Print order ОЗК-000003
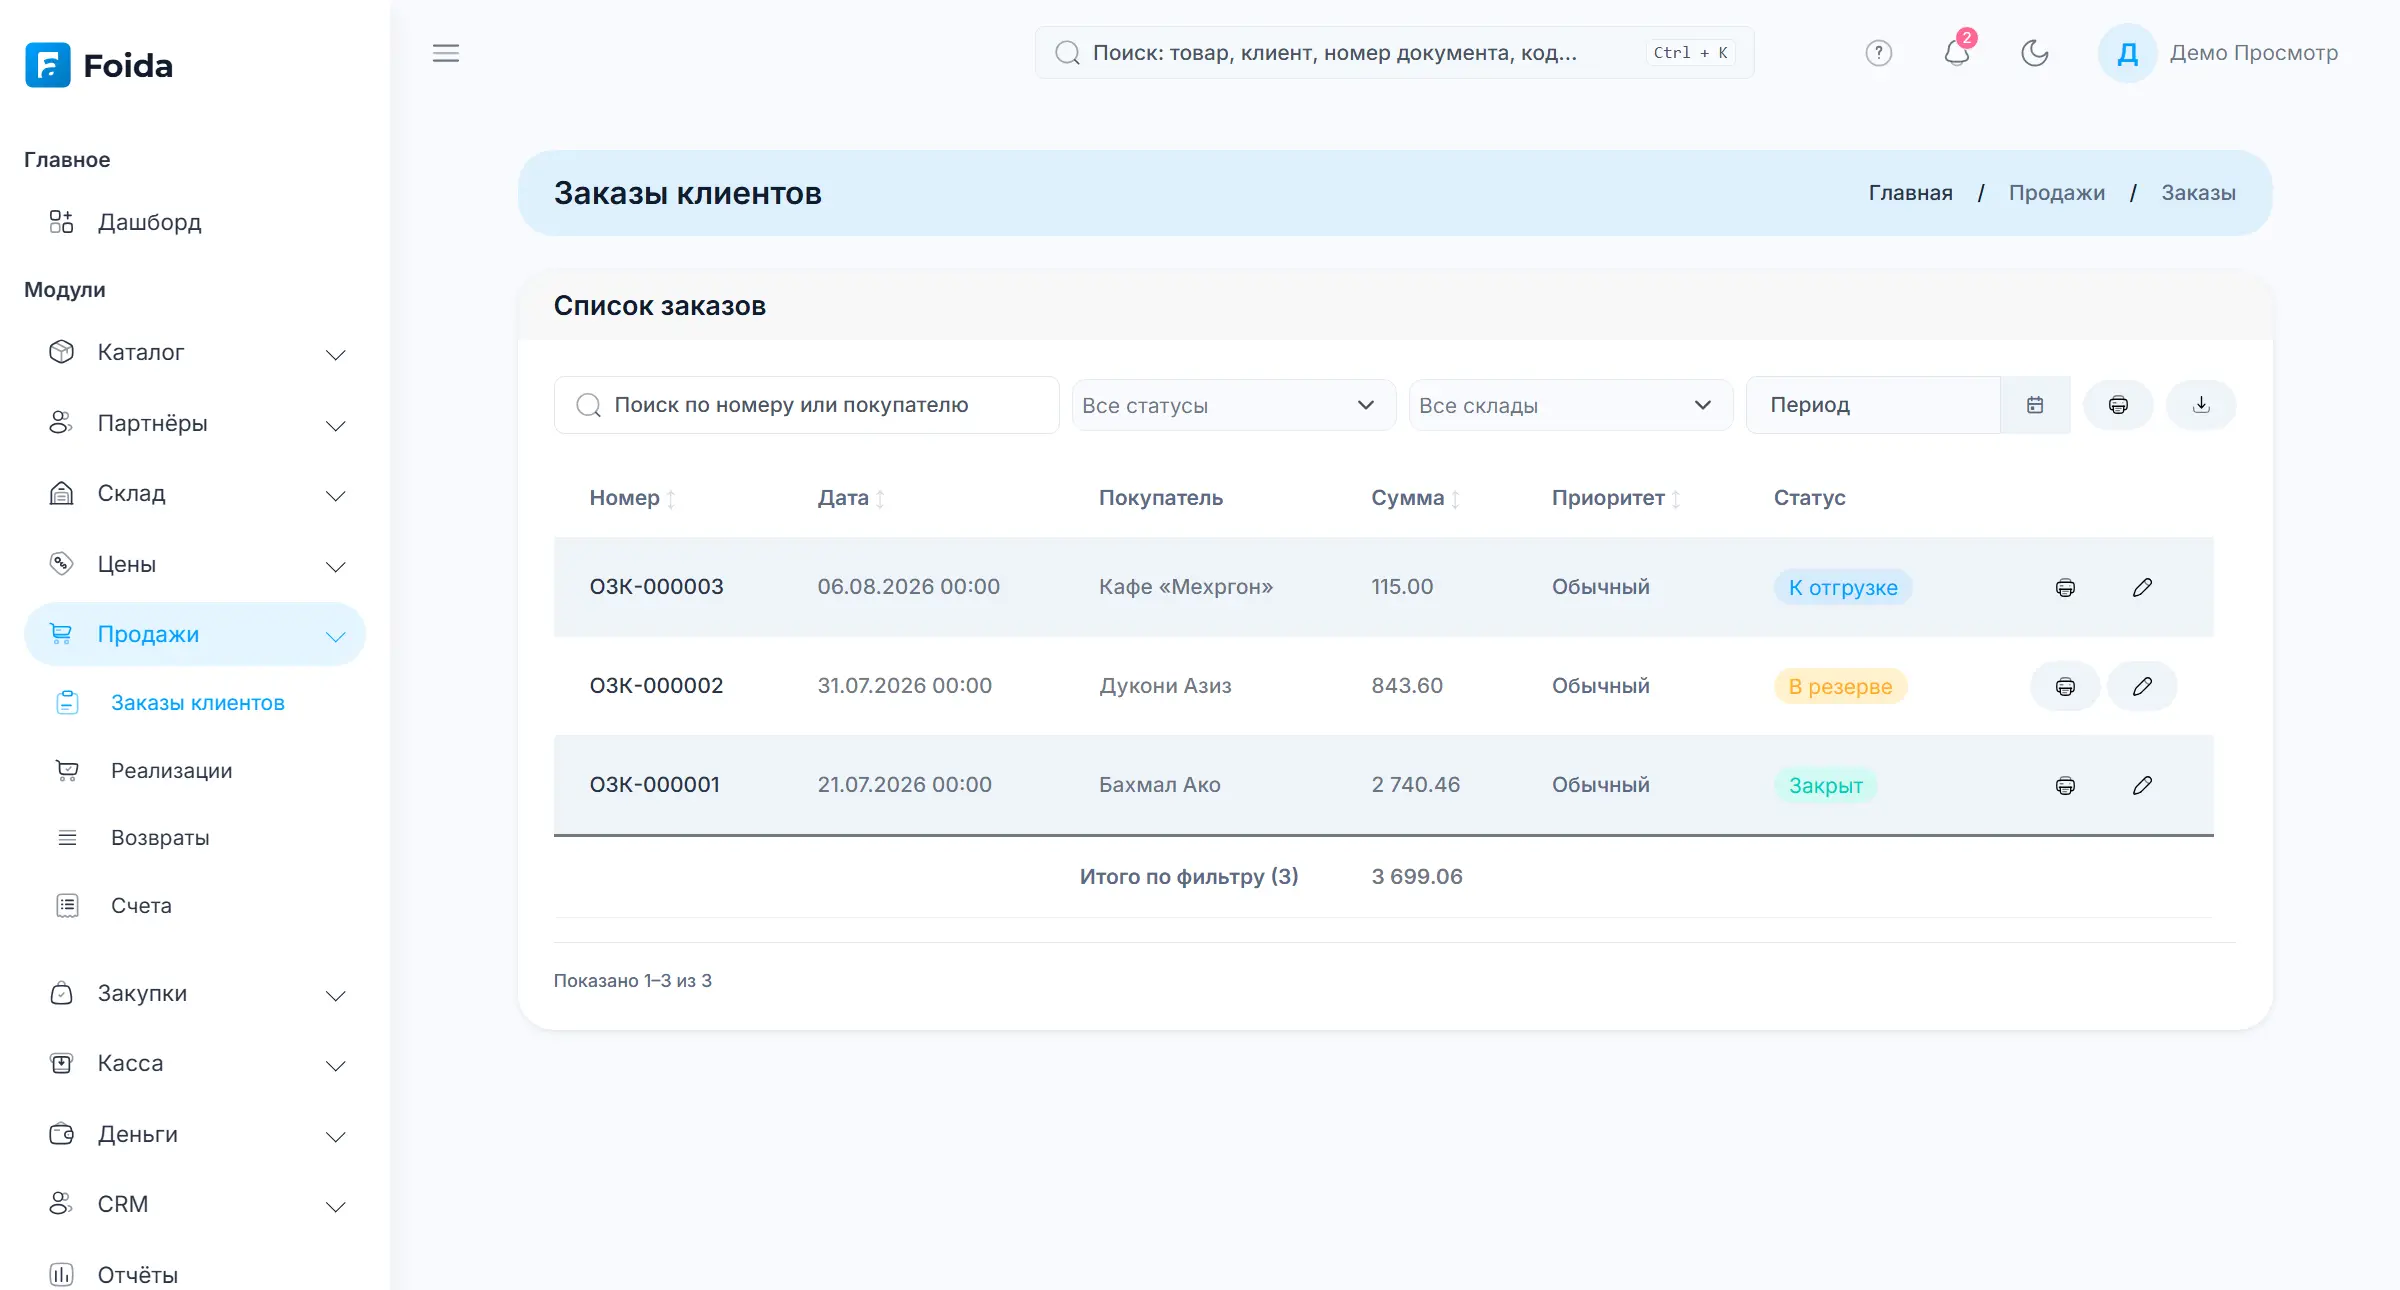The height and width of the screenshot is (1290, 2400). [2065, 587]
